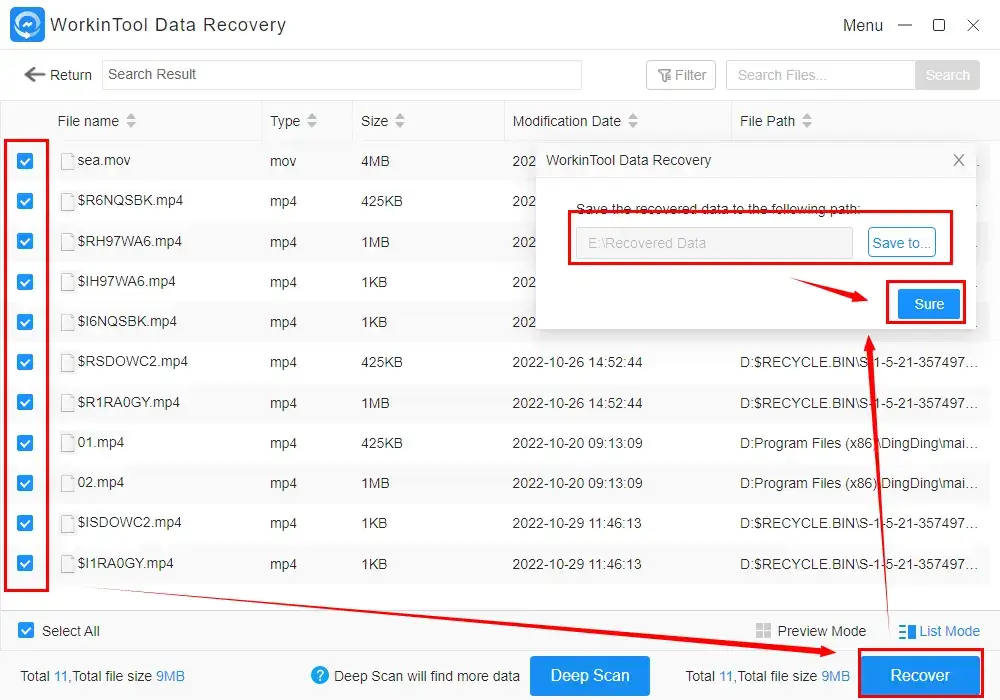Screen dimensions: 1000x700
Task: Click file icon of $R1RA0GY.mp4
Action: pos(67,402)
